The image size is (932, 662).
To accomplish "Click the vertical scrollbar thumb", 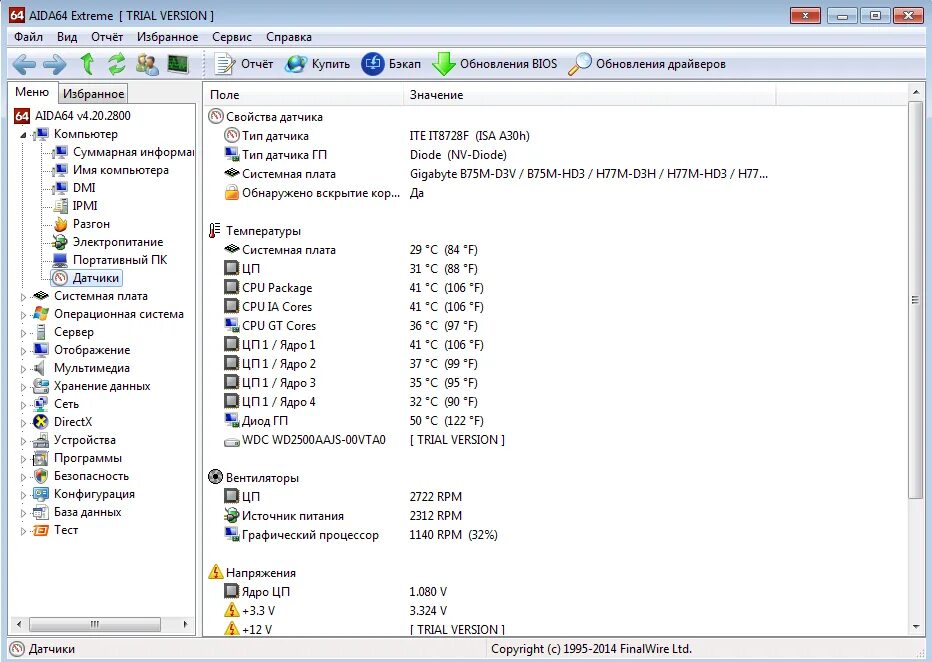I will pos(915,300).
